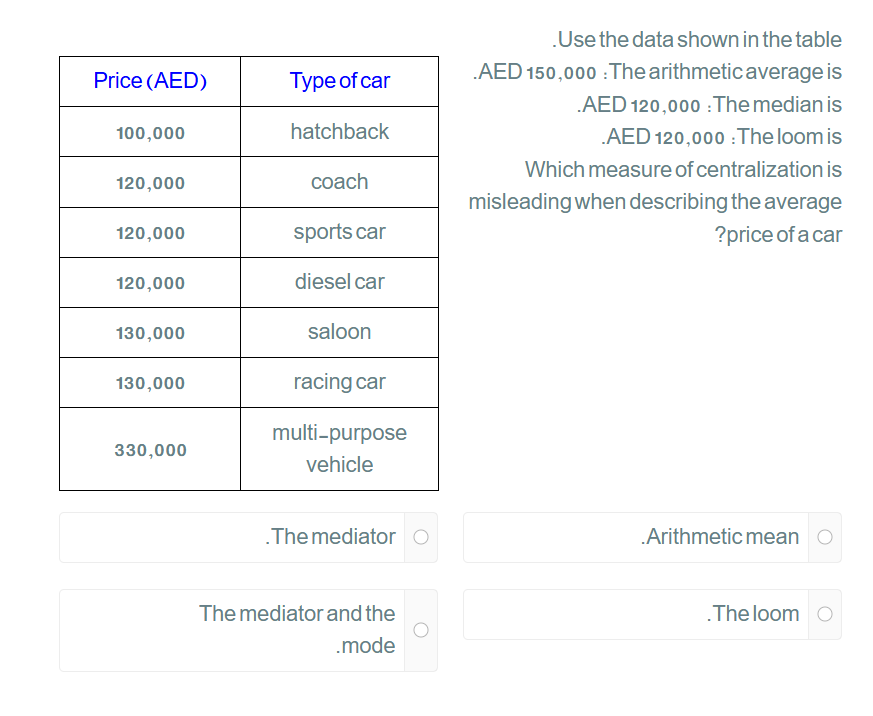This screenshot has width=873, height=716.
Task: Click the 'multi-purpose vehicle' cell
Action: 339,448
